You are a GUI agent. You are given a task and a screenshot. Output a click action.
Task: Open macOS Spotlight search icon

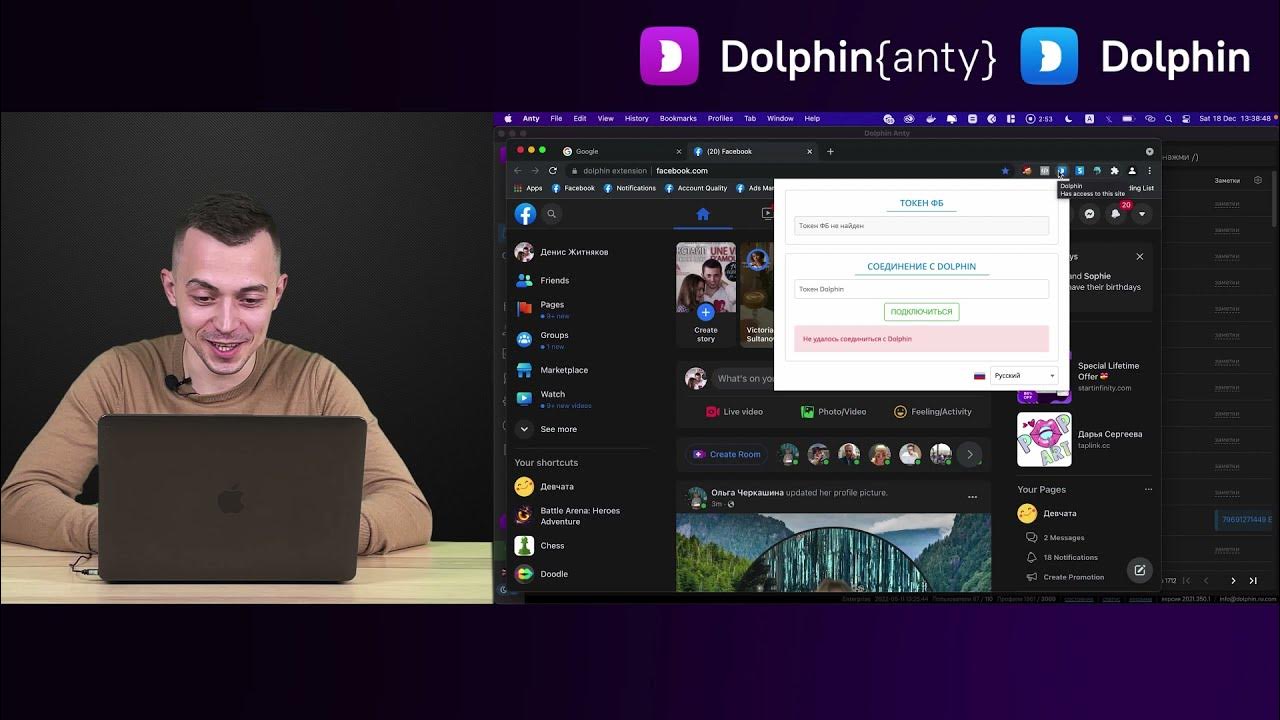(1167, 119)
